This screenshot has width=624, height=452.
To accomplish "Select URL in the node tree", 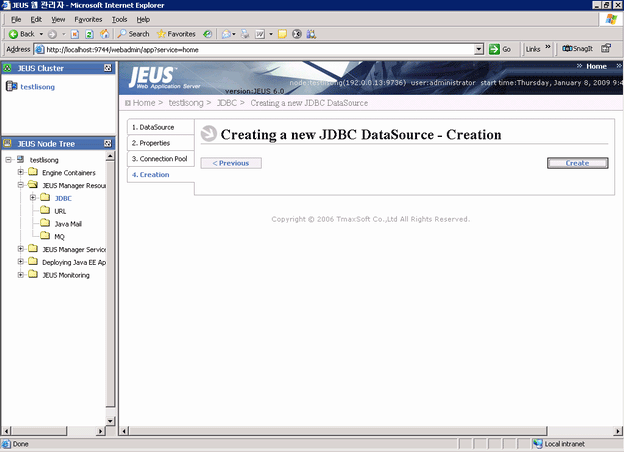I will tap(60, 211).
